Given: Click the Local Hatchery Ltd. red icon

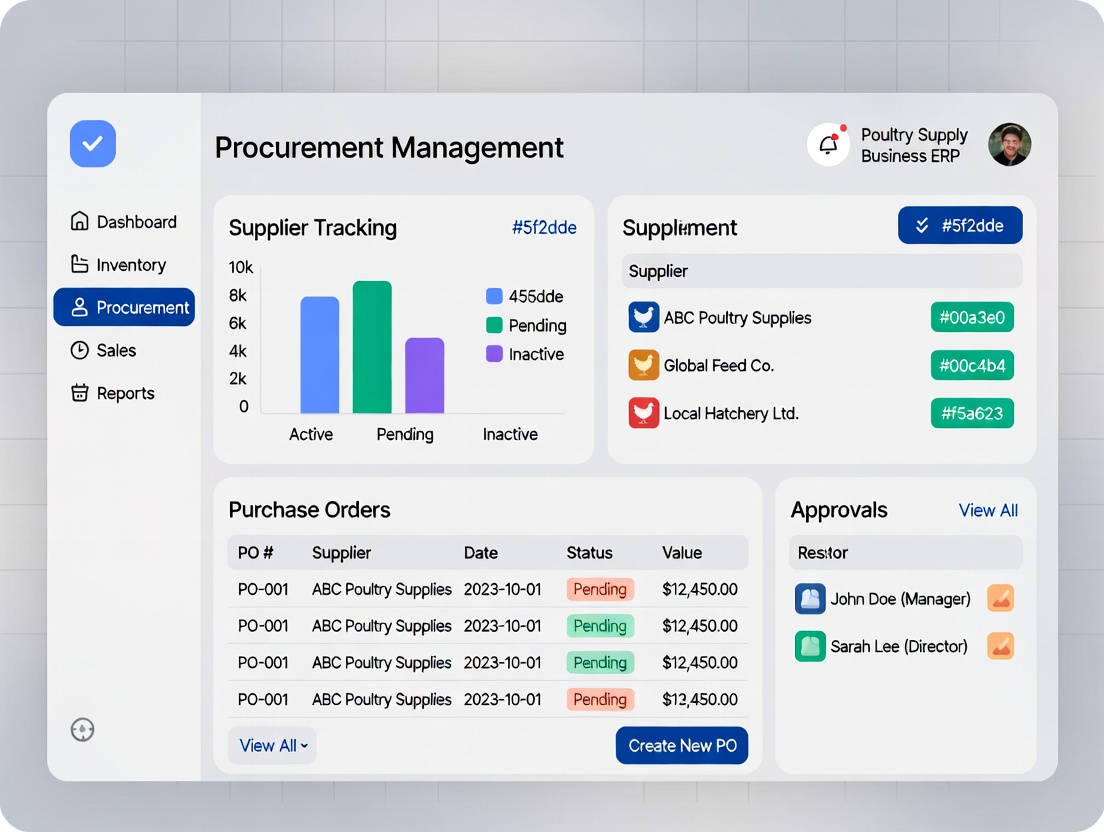Looking at the screenshot, I should click(x=644, y=413).
